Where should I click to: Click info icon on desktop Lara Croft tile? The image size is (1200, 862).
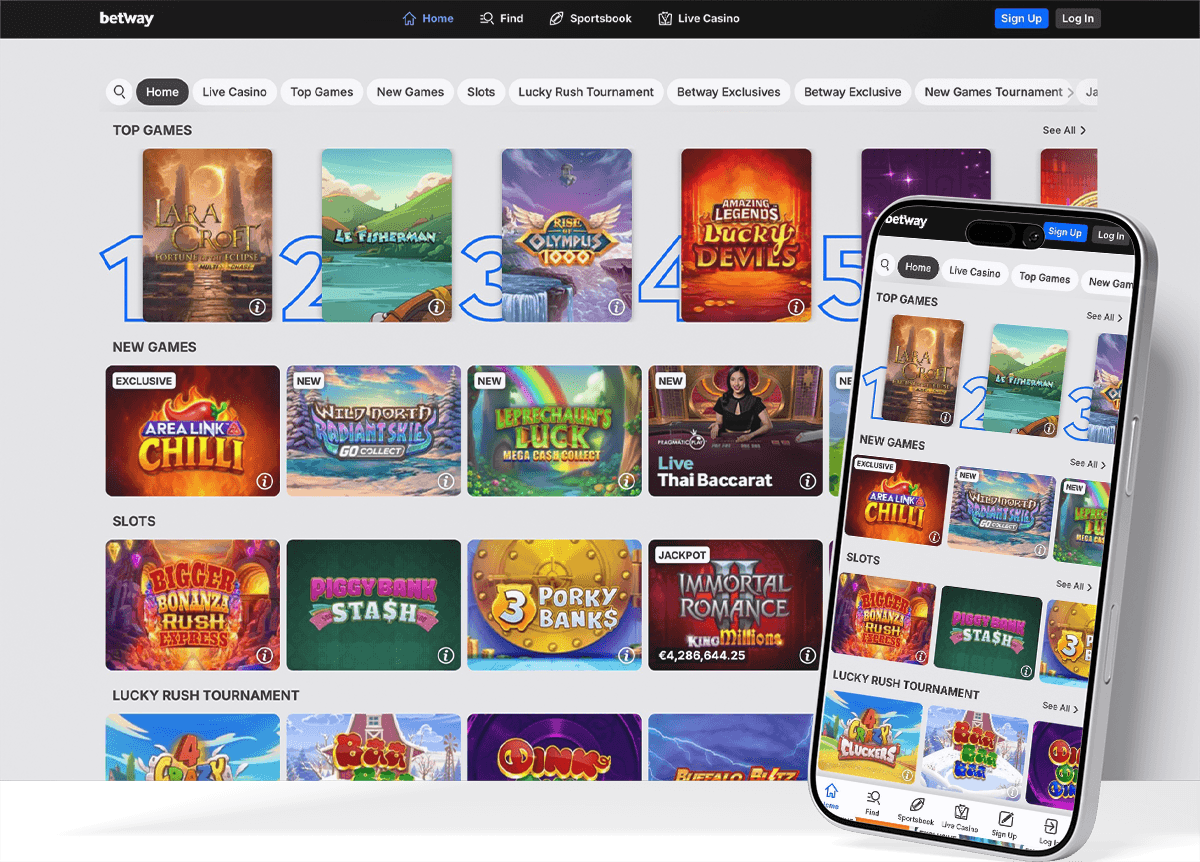click(x=257, y=307)
